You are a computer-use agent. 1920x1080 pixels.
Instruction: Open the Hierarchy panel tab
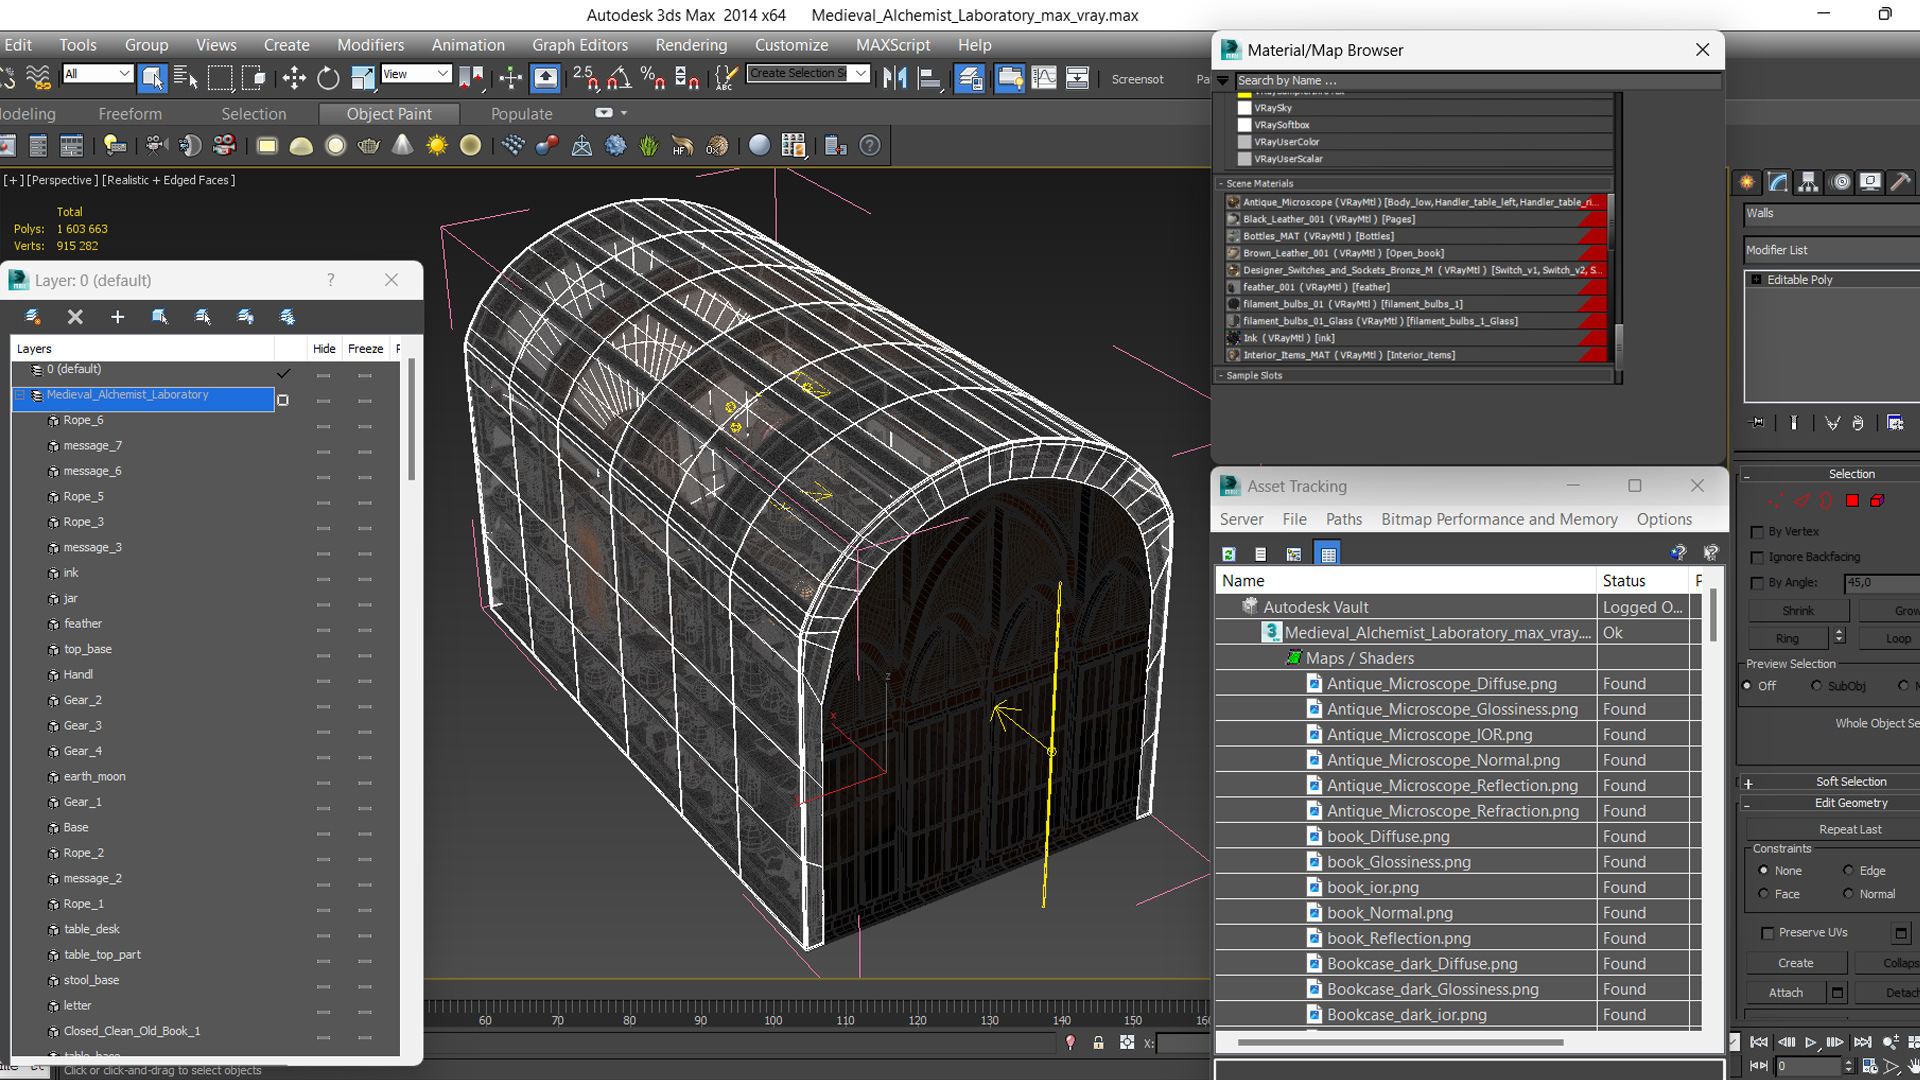[1808, 182]
